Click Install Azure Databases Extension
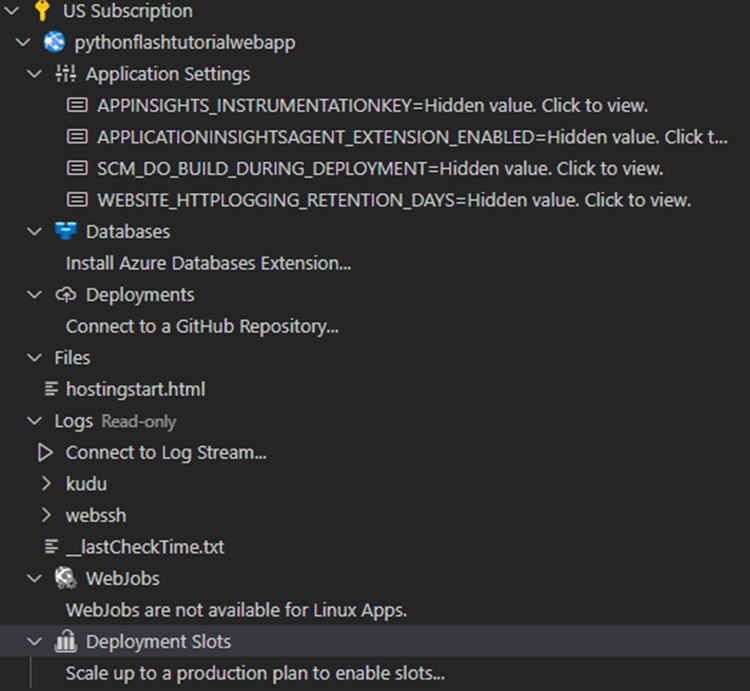 [x=209, y=263]
